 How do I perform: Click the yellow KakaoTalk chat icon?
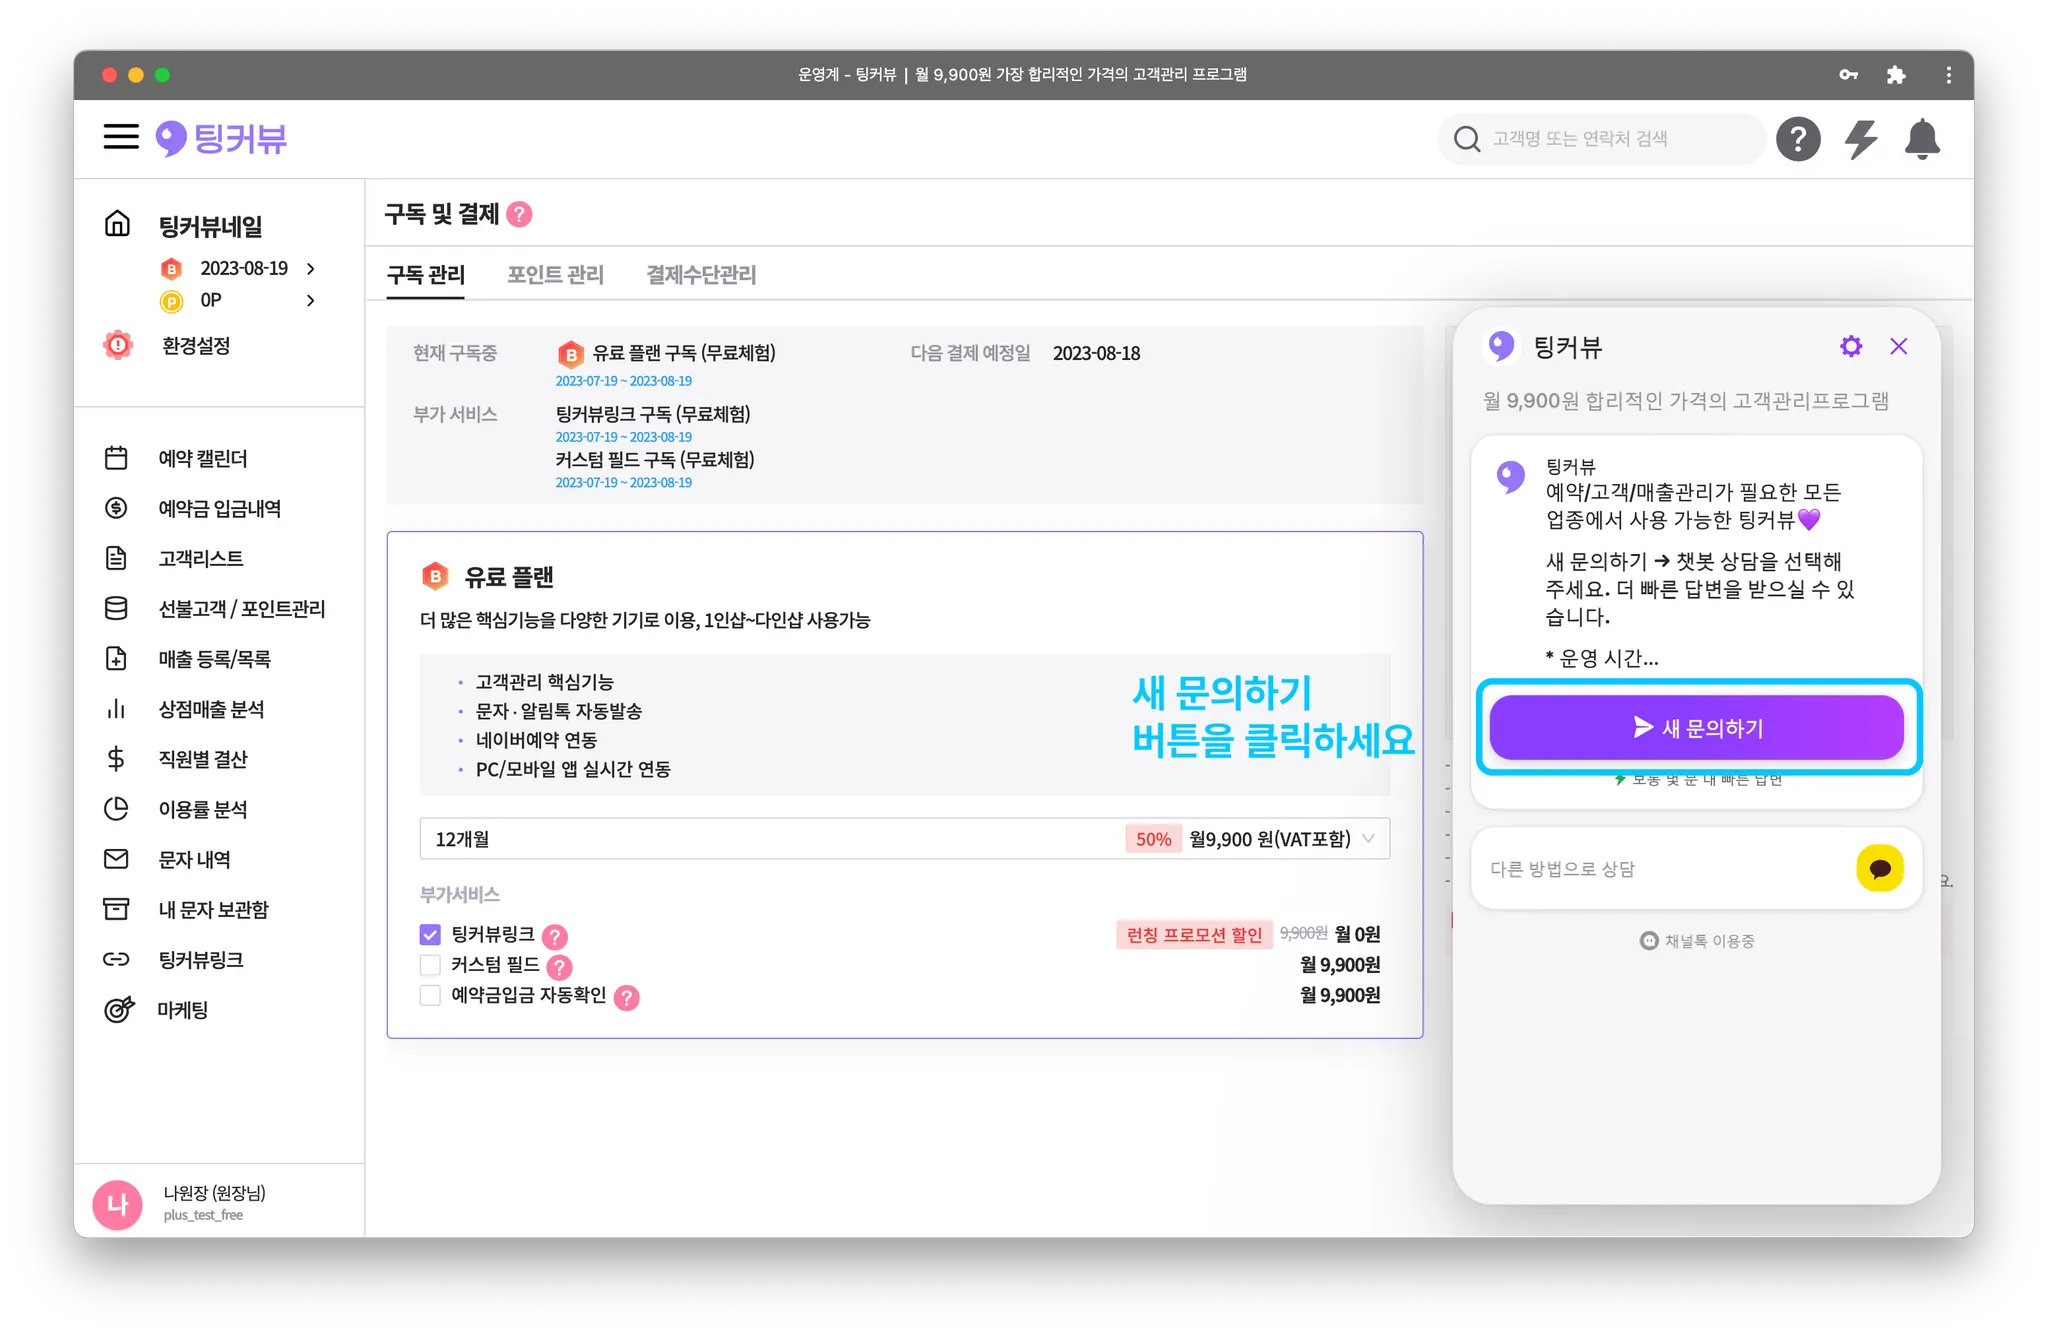(x=1879, y=868)
